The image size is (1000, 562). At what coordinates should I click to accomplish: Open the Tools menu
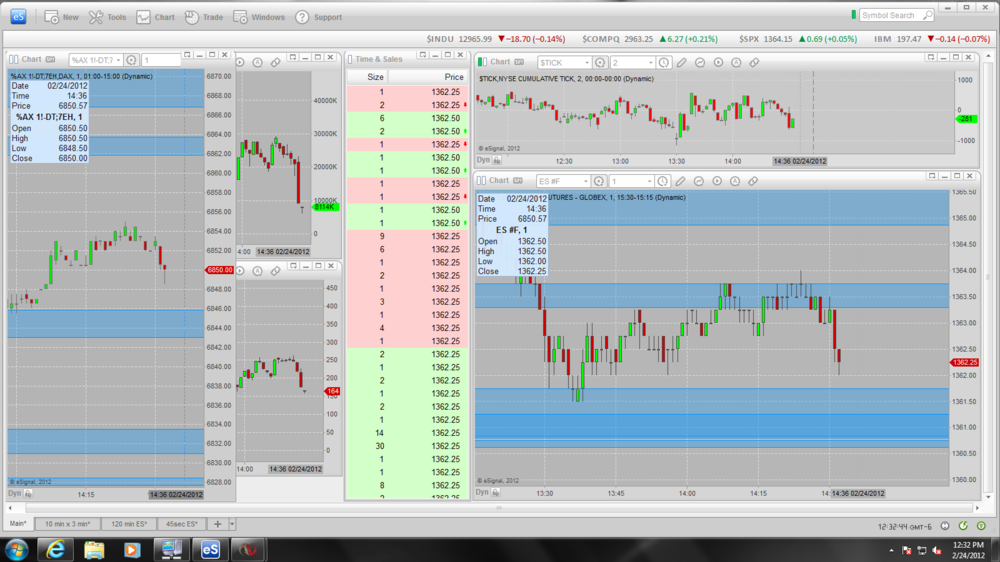coord(107,17)
